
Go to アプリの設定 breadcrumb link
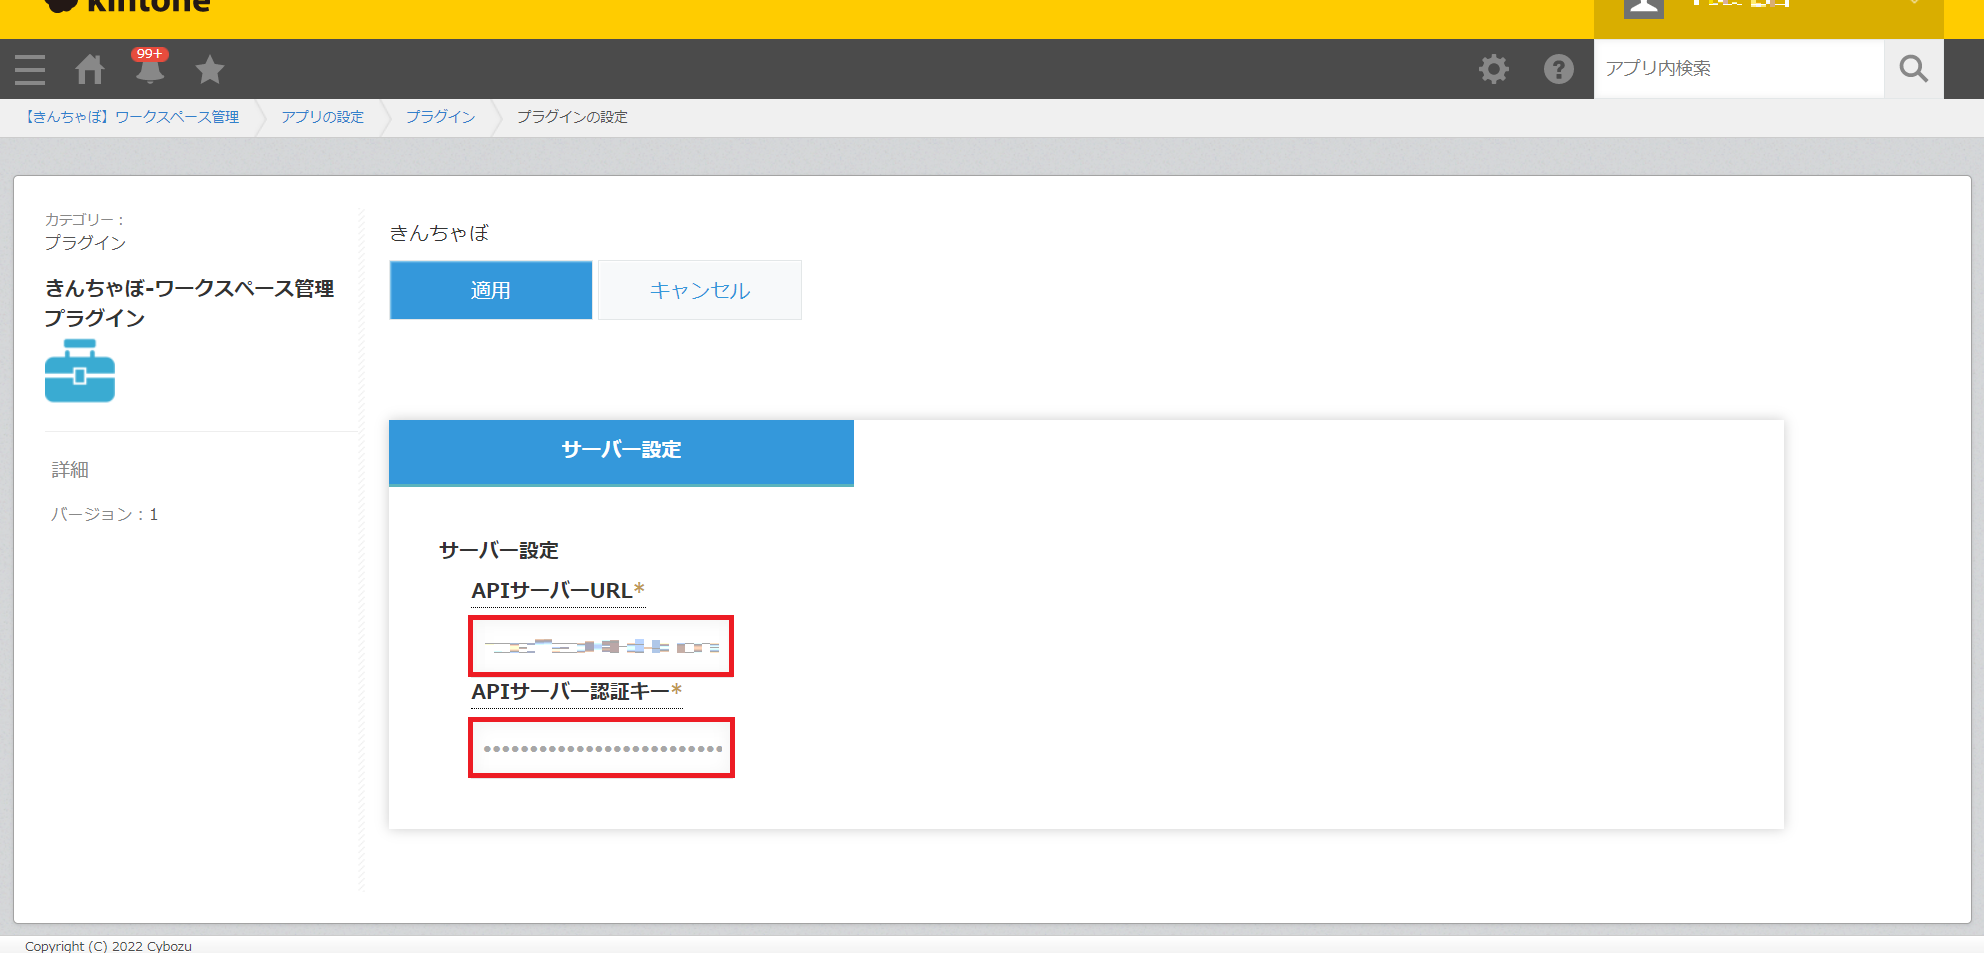322,117
